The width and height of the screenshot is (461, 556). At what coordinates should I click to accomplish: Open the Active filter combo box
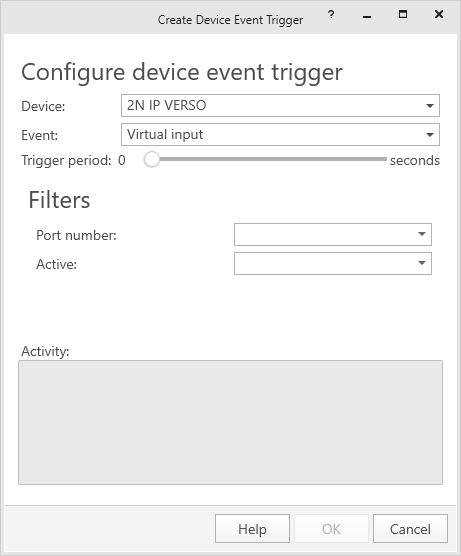coord(333,263)
